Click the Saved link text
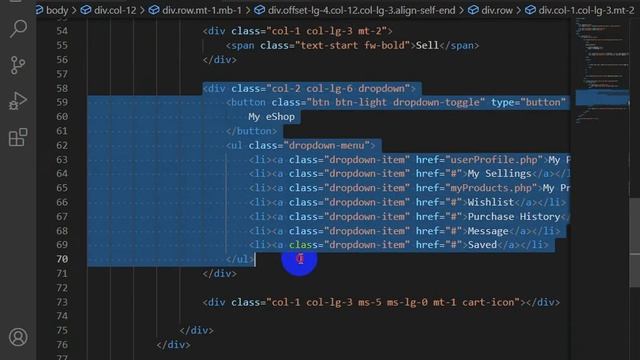640x360 pixels. [x=482, y=245]
